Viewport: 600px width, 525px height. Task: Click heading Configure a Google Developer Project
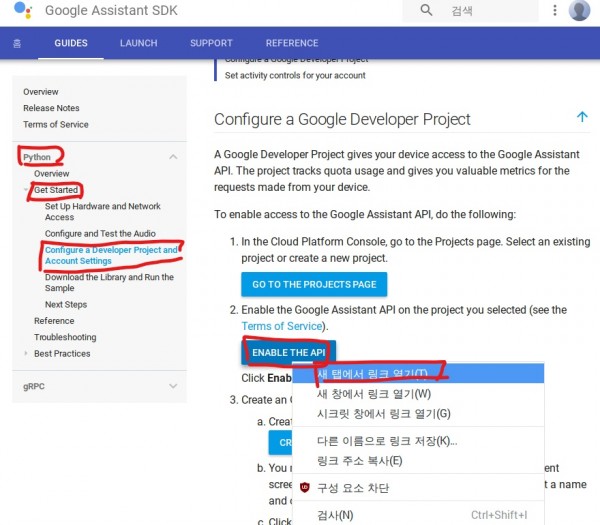pos(342,119)
